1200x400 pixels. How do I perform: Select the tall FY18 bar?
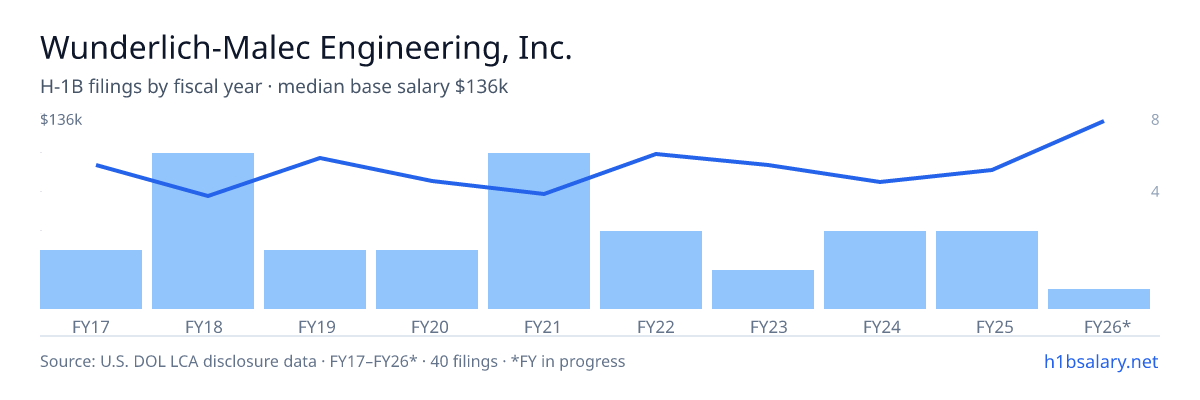pos(203,231)
